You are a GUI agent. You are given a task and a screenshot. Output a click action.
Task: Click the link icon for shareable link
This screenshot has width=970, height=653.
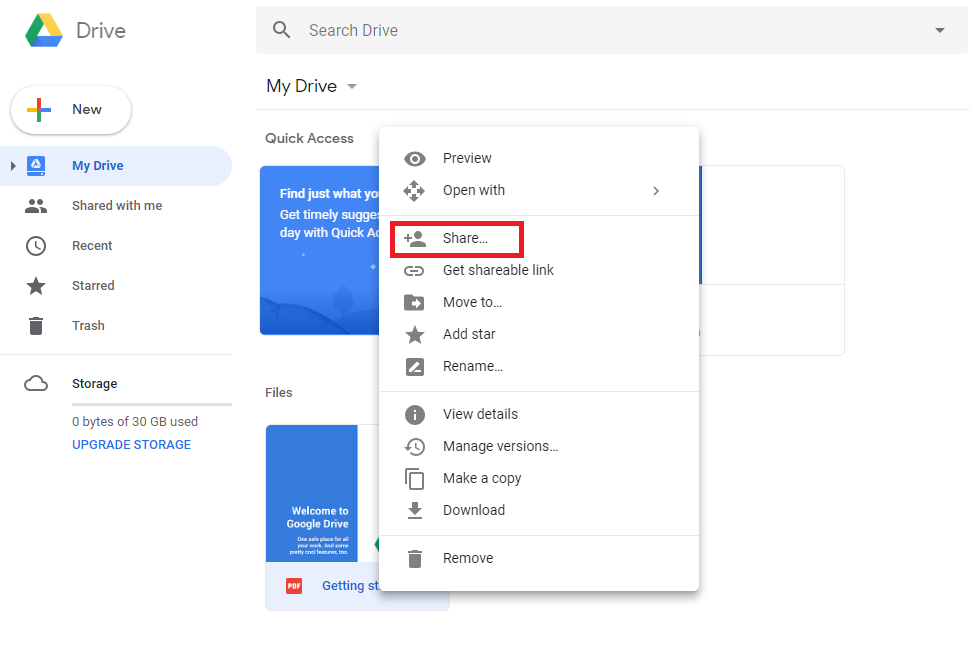[414, 271]
